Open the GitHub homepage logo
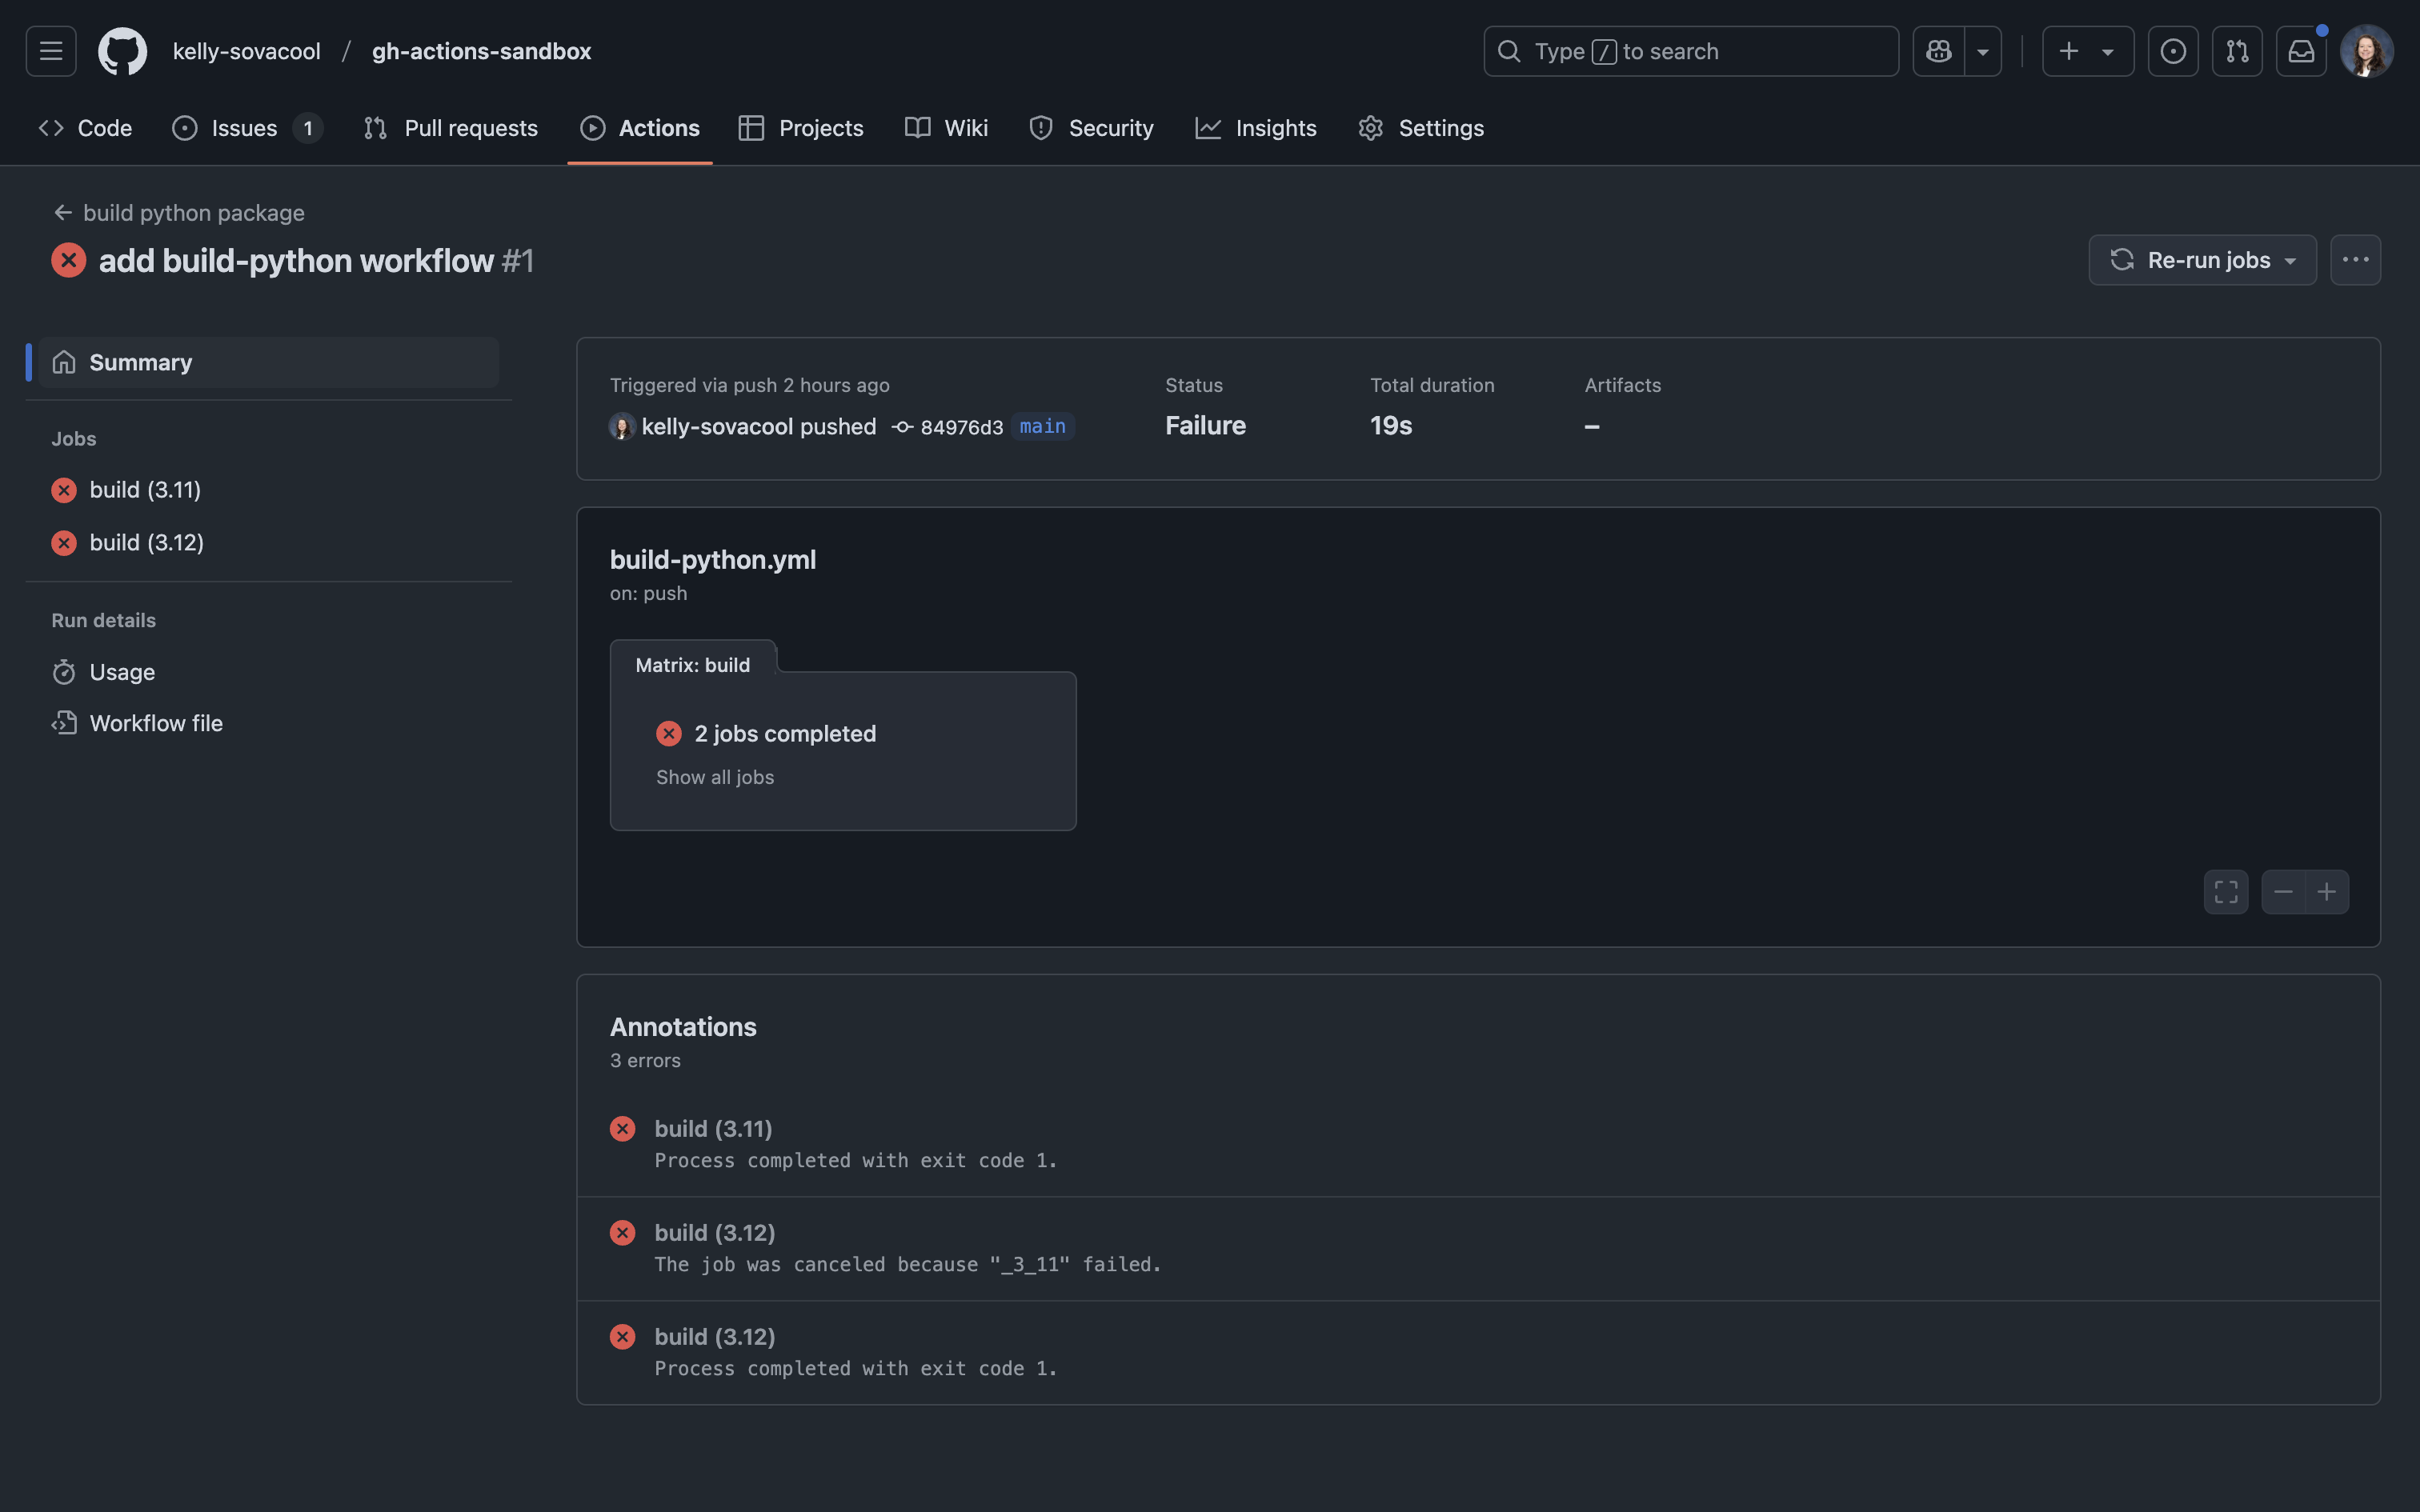This screenshot has height=1512, width=2420. tap(122, 51)
